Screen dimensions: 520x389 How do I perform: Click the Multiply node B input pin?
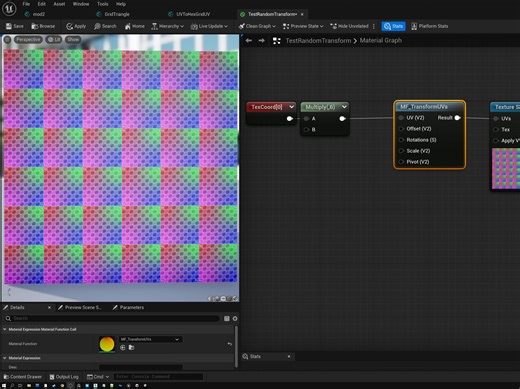(x=306, y=130)
